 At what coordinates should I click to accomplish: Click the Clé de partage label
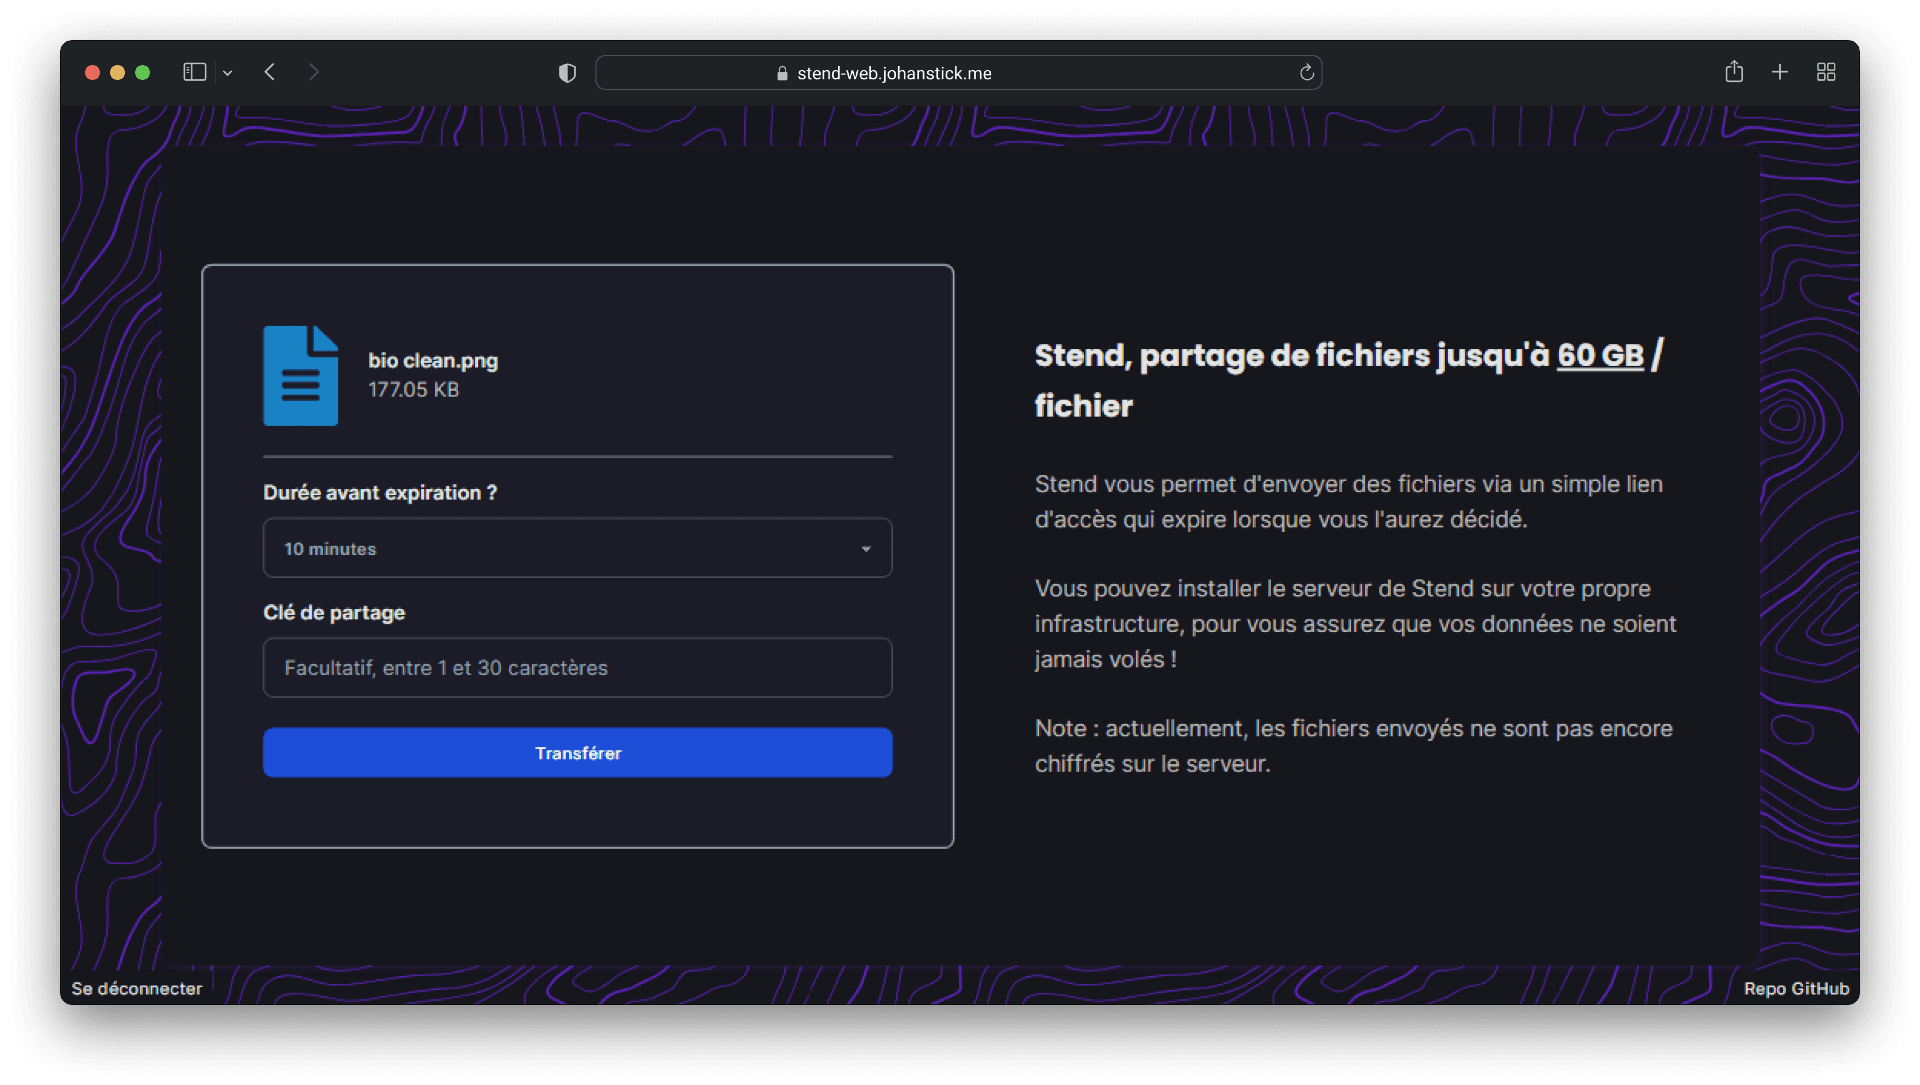click(334, 613)
